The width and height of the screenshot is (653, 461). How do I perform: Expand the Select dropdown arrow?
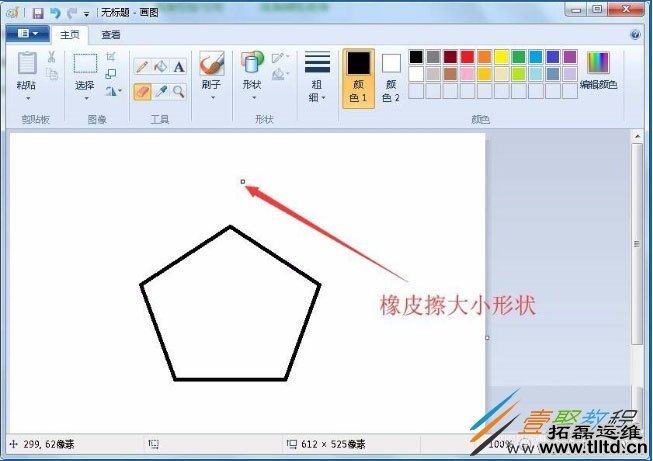tap(87, 99)
